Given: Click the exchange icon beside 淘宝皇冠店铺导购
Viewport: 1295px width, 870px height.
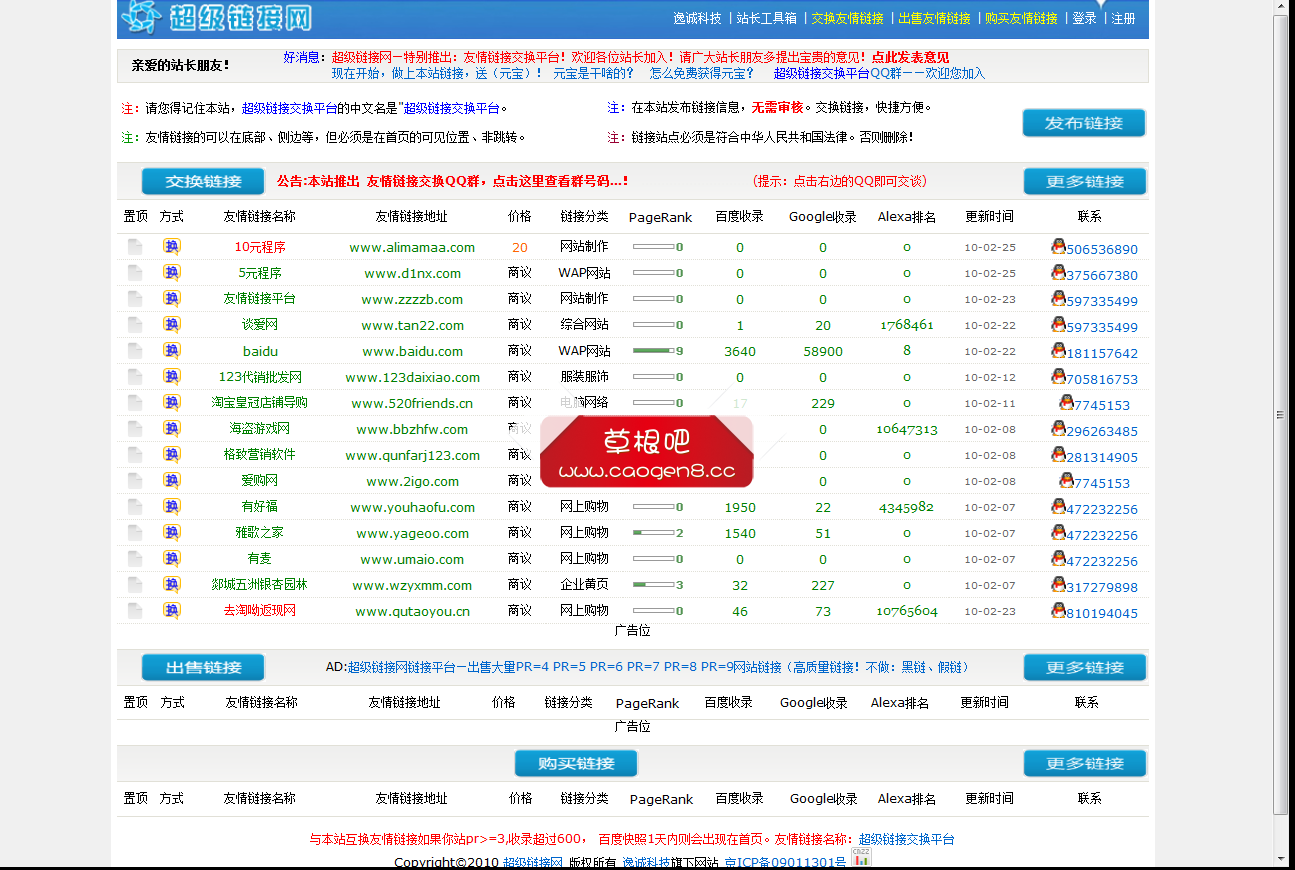Looking at the screenshot, I should [171, 403].
